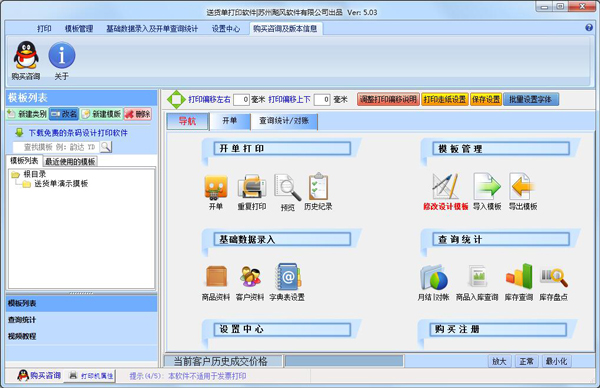The width and height of the screenshot is (600, 388).
Task: Click the 打印走纸设置 button
Action: (445, 99)
